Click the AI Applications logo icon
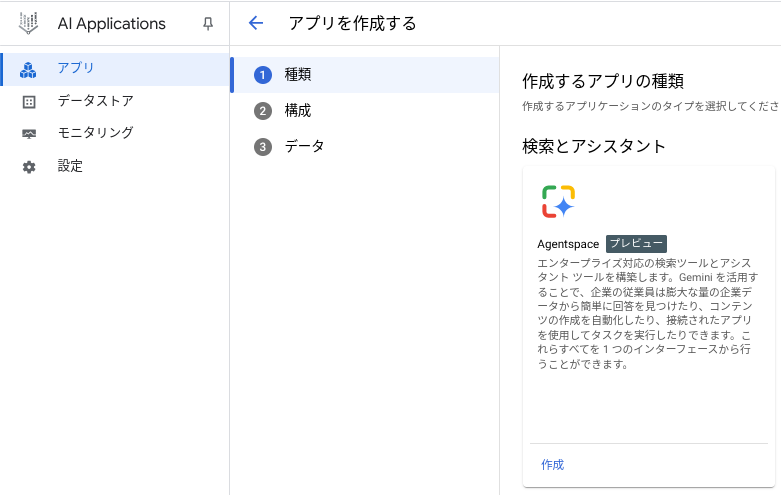The image size is (781, 495). point(28,23)
